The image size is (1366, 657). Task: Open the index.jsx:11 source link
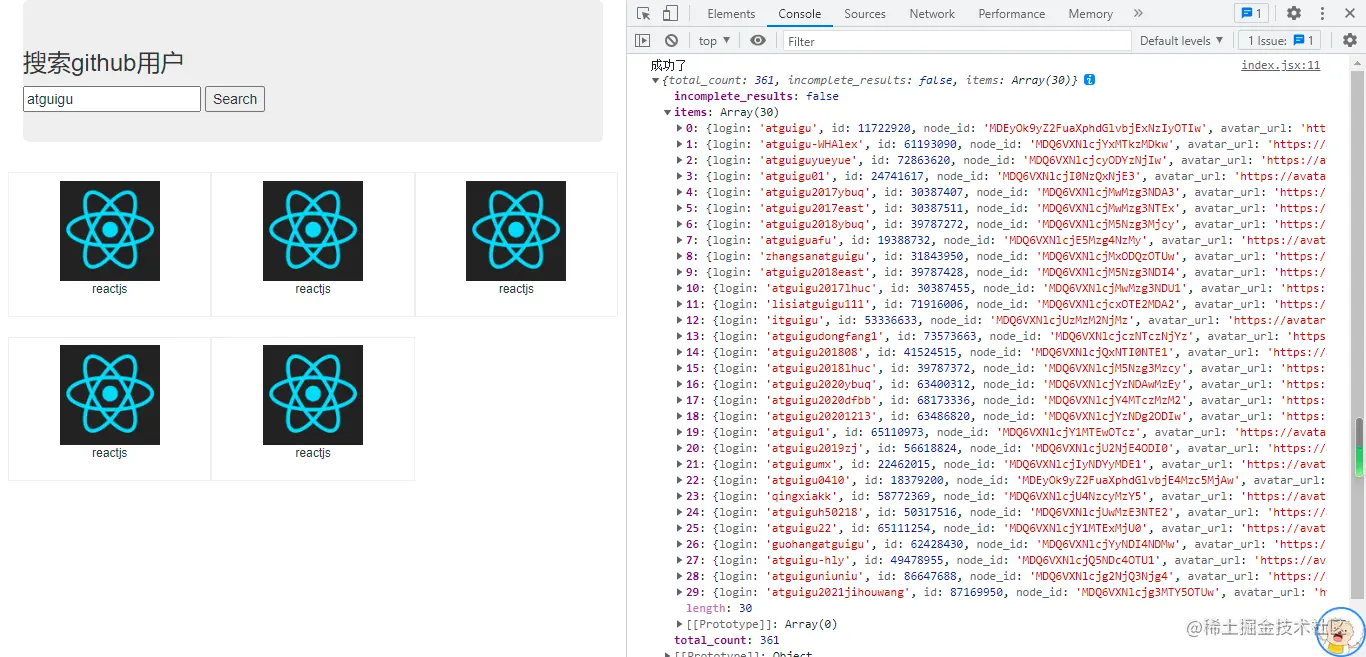point(1280,65)
